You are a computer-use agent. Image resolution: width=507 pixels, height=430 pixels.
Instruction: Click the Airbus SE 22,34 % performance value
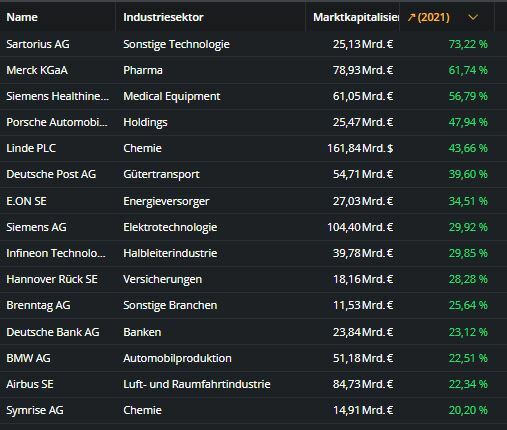(x=468, y=384)
